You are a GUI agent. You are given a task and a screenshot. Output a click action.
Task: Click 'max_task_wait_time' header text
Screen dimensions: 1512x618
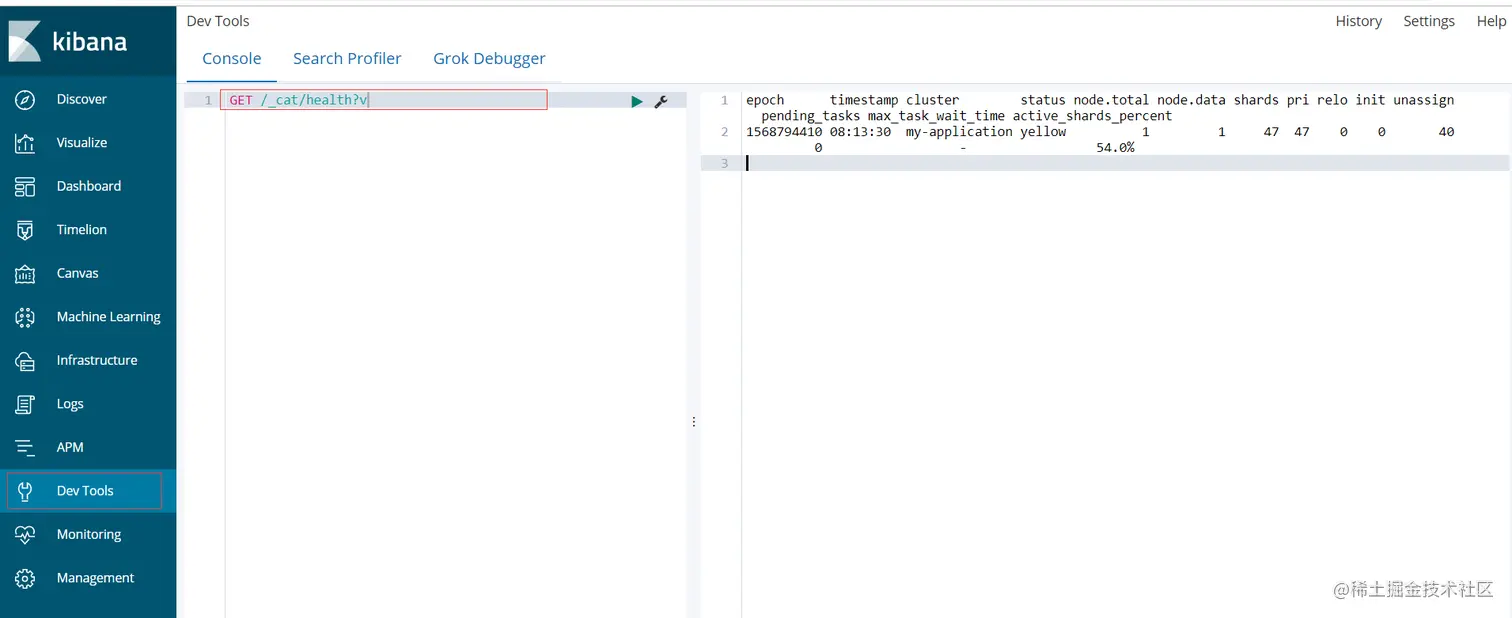(936, 116)
